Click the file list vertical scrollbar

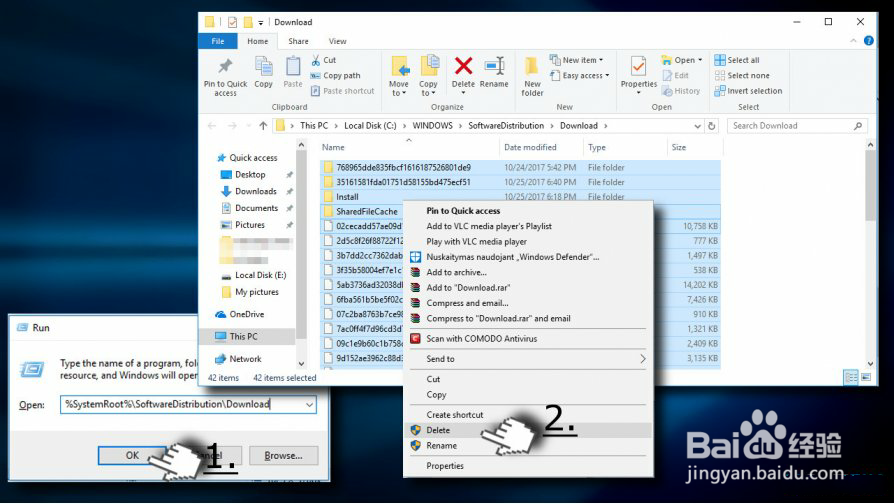870,254
